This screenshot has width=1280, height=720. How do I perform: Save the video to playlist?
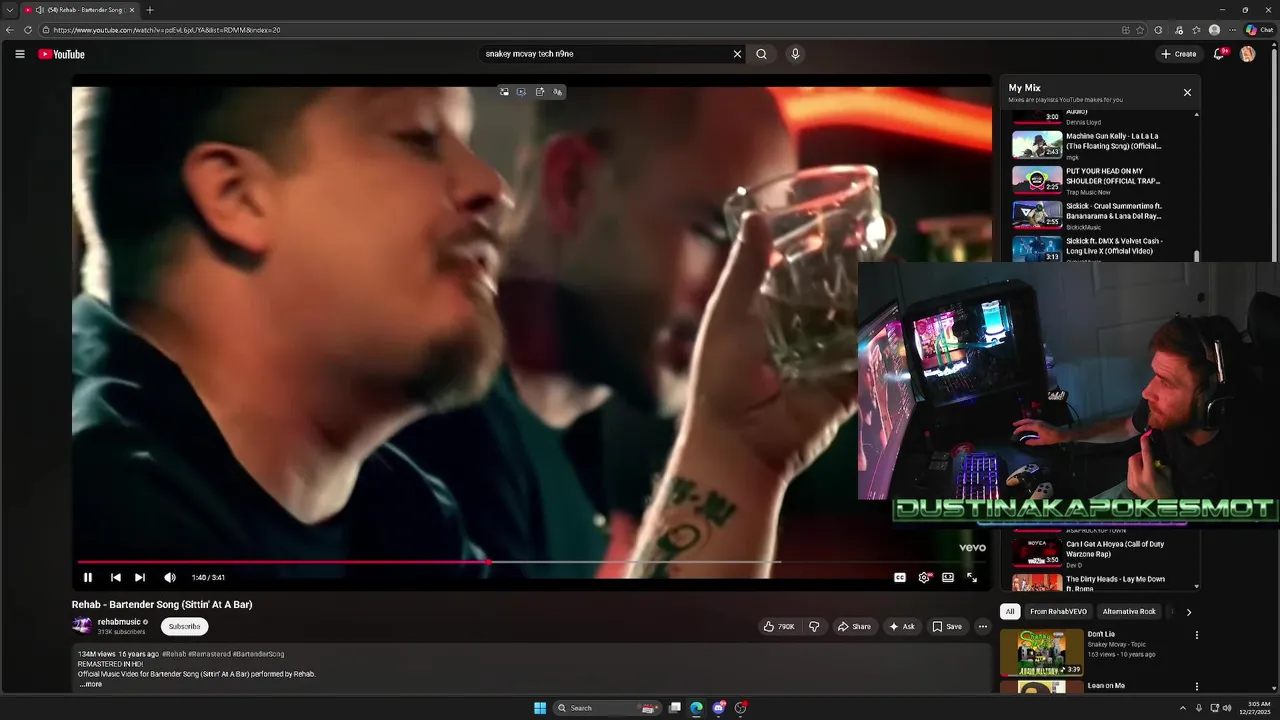pyautogui.click(x=947, y=626)
